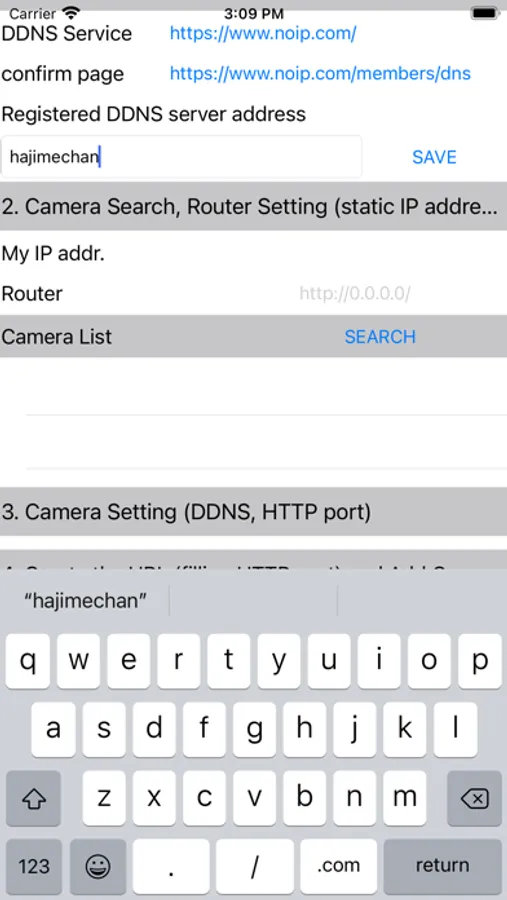Image resolution: width=507 pixels, height=900 pixels.
Task: Save the registered DDNS server address
Action: pyautogui.click(x=434, y=157)
